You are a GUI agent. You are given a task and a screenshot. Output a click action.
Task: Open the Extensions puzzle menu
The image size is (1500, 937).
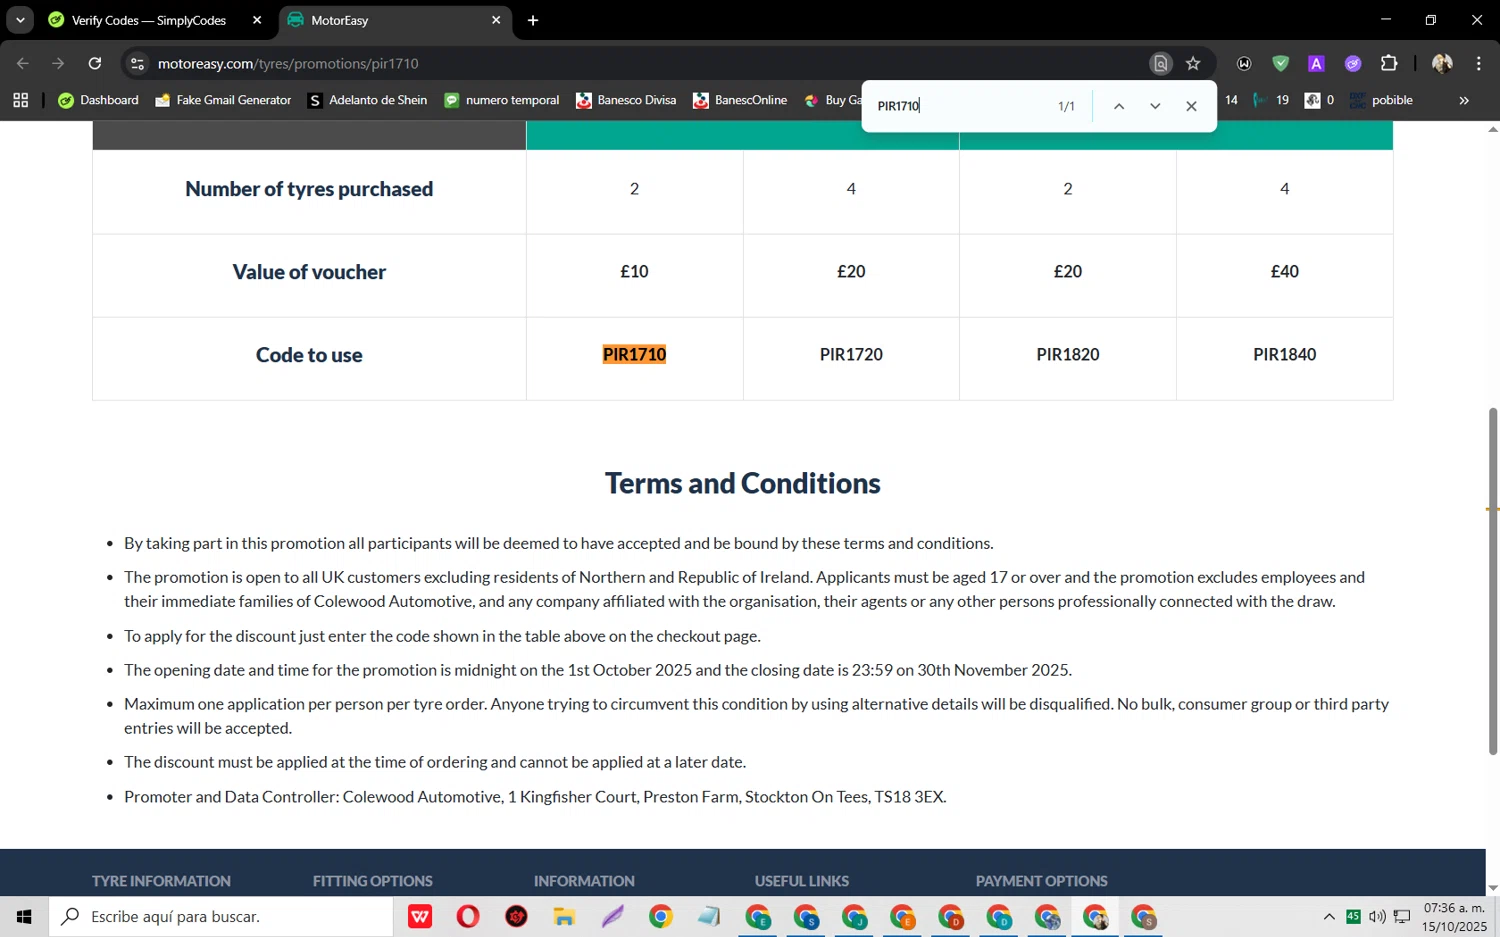tap(1389, 63)
